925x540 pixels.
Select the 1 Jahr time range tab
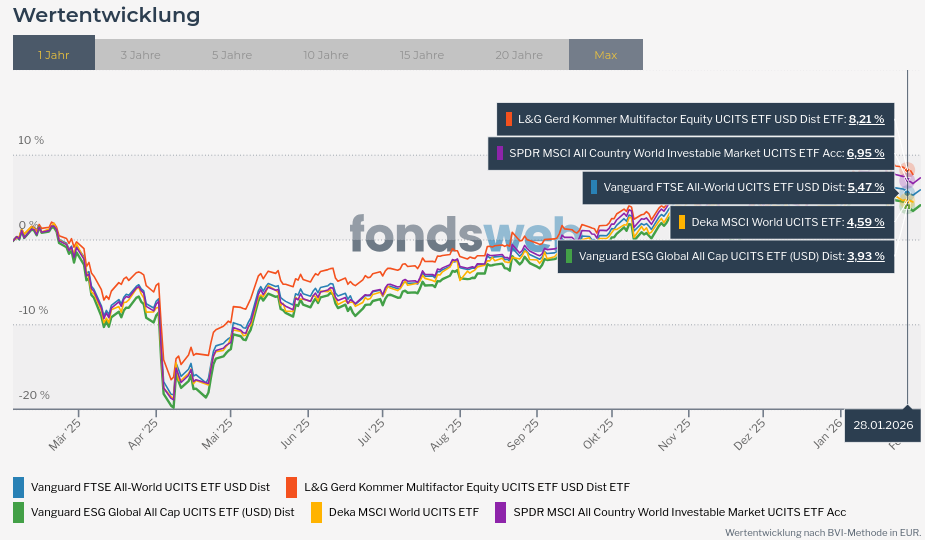coord(54,53)
